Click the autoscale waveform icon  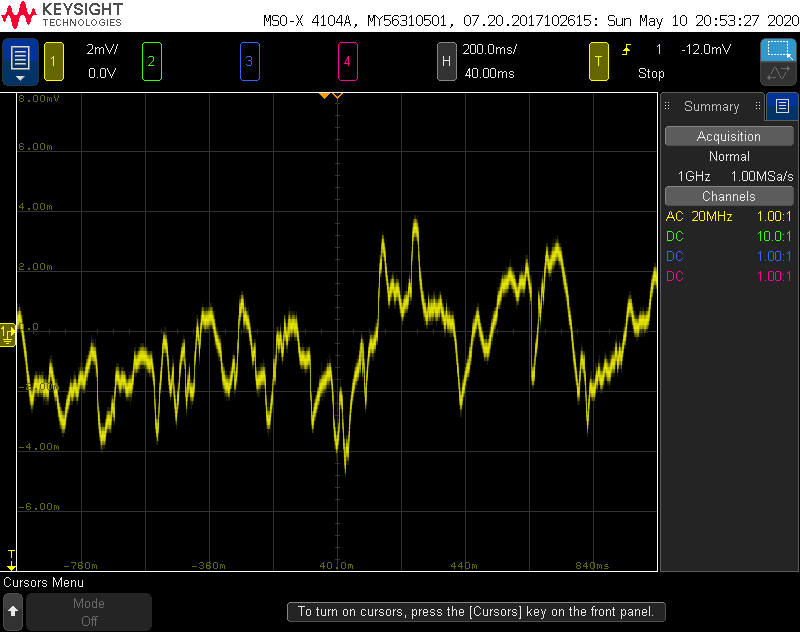click(x=778, y=73)
